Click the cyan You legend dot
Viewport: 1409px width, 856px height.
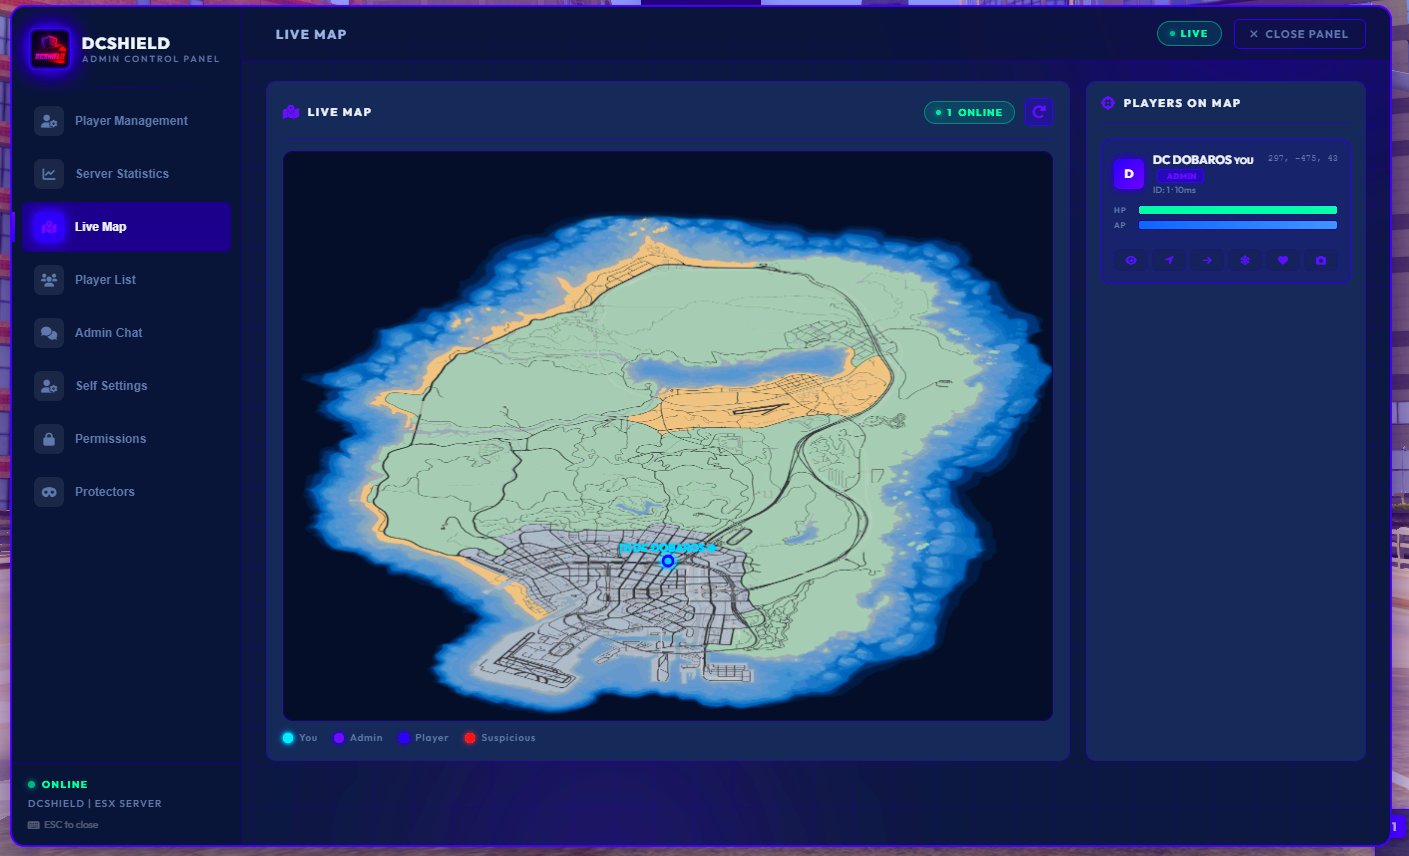point(288,738)
